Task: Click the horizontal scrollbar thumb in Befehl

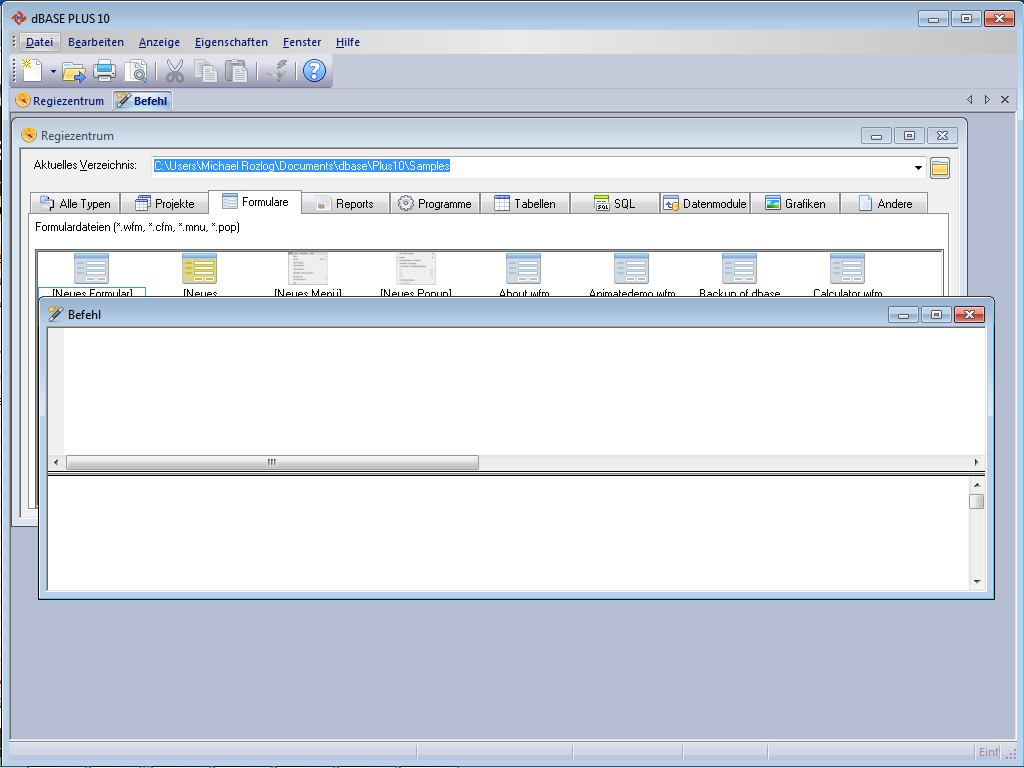Action: pyautogui.click(x=272, y=462)
